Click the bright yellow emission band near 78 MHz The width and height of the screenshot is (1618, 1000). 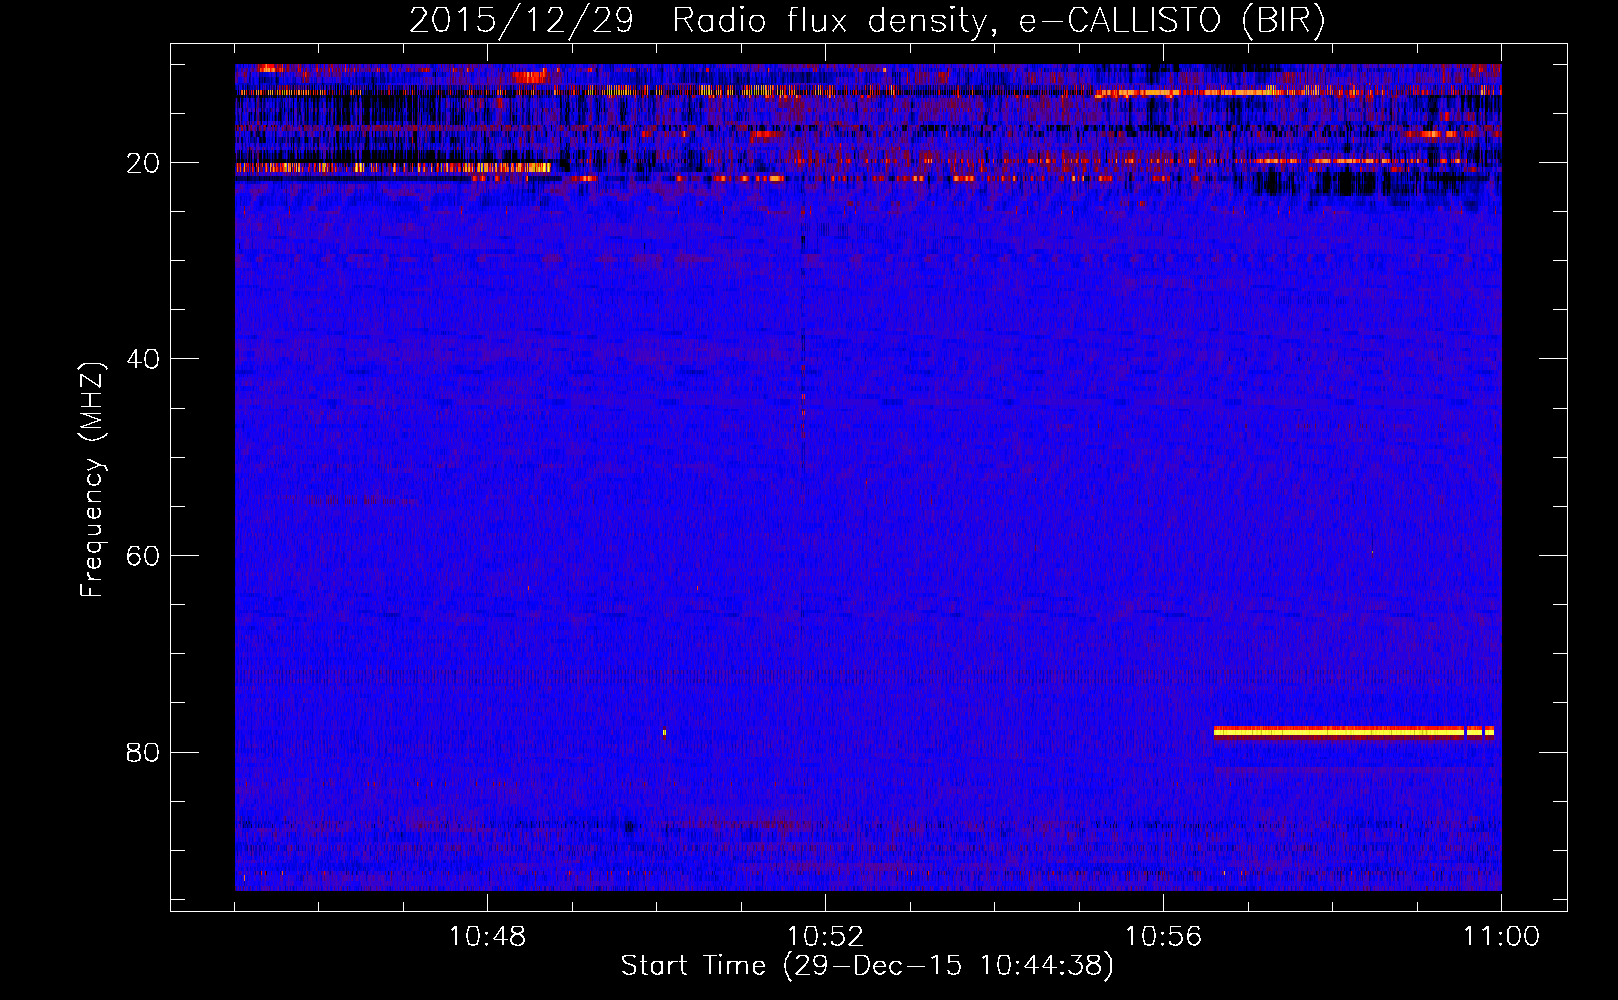tap(1354, 731)
